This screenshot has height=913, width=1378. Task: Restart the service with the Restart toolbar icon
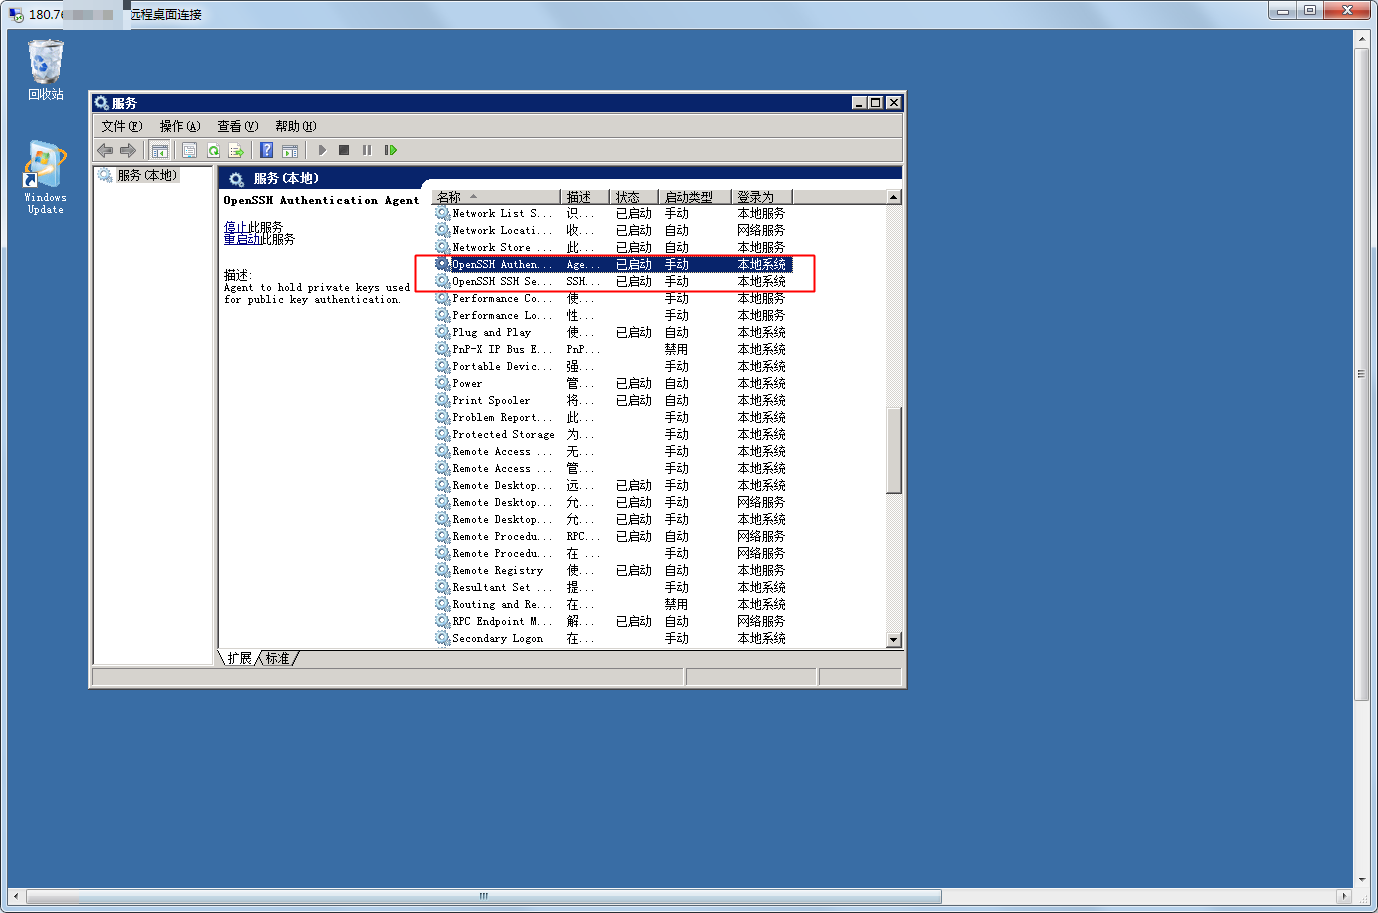390,150
